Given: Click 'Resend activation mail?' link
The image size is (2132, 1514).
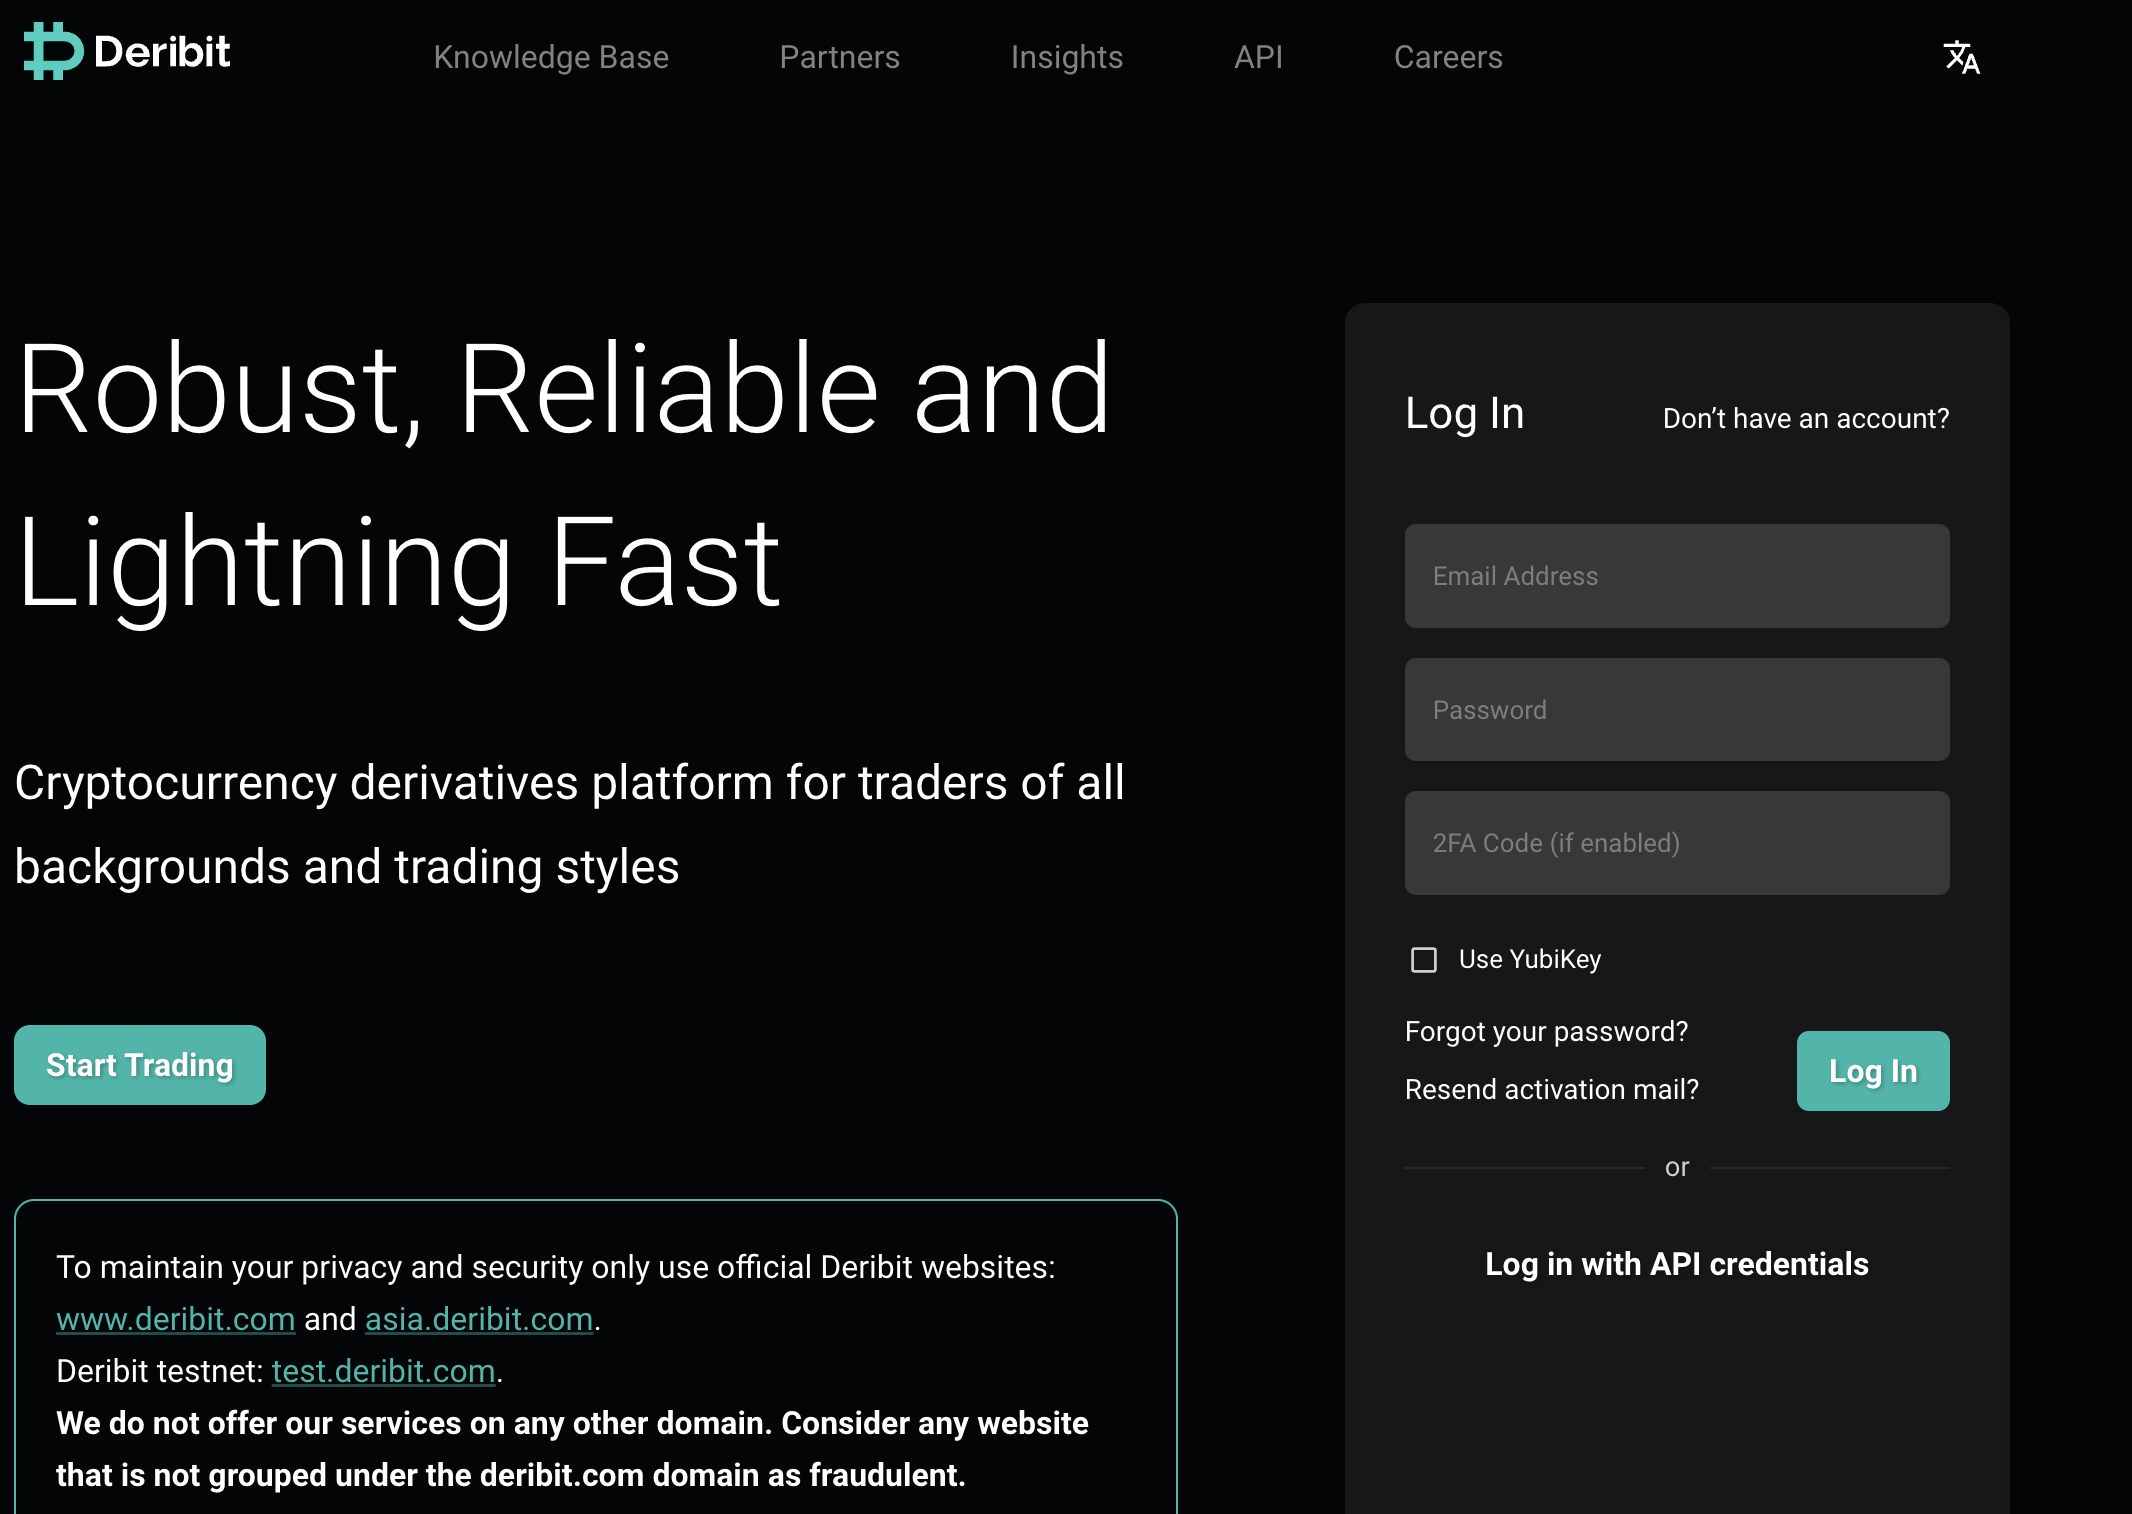Looking at the screenshot, I should pyautogui.click(x=1552, y=1089).
